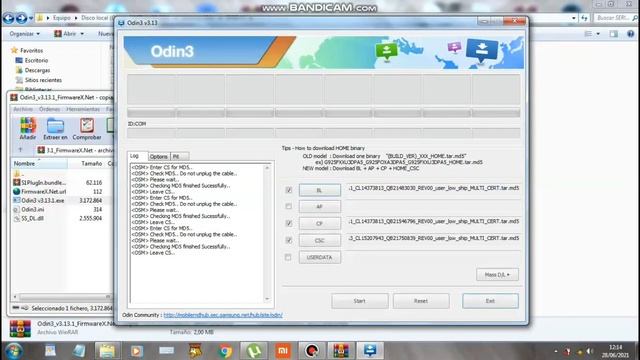
Task: Click the volume icon in system tray
Action: (x=590, y=351)
